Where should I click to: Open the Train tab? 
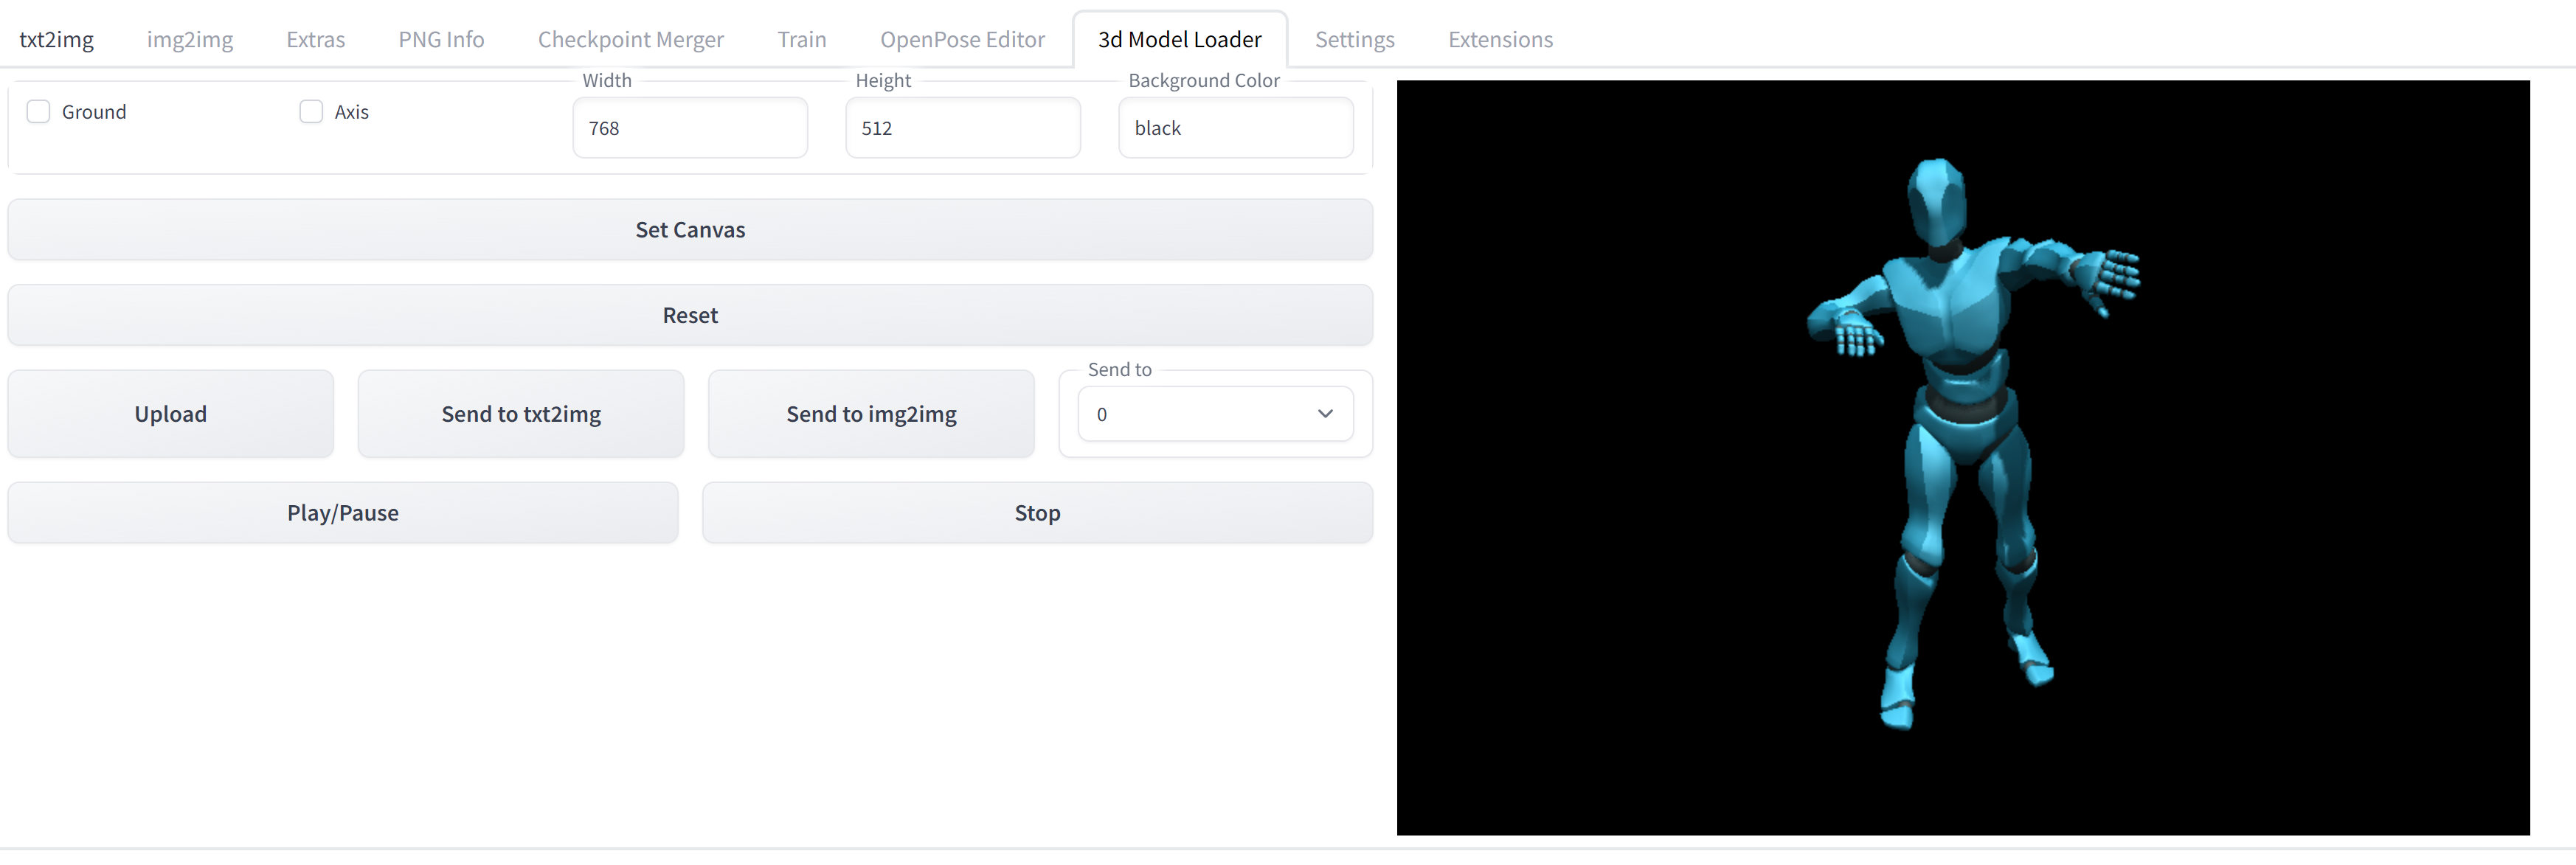coord(802,39)
